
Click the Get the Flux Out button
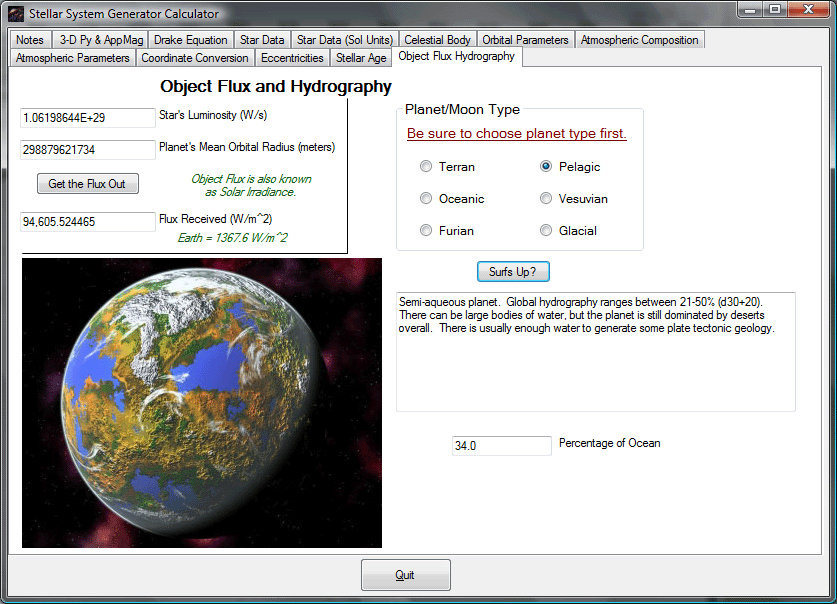click(88, 184)
